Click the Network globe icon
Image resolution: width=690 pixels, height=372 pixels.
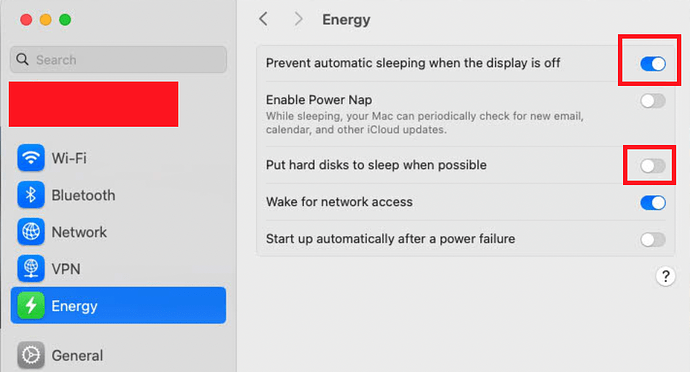31,232
